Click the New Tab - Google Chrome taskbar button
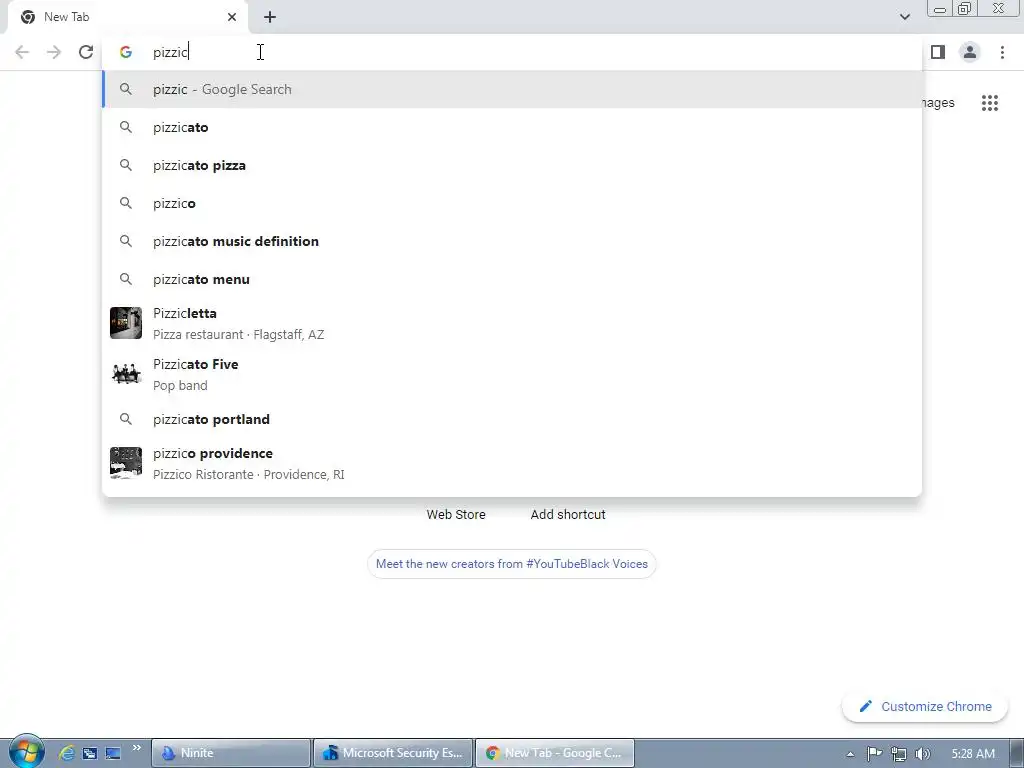This screenshot has width=1024, height=768. (555, 753)
